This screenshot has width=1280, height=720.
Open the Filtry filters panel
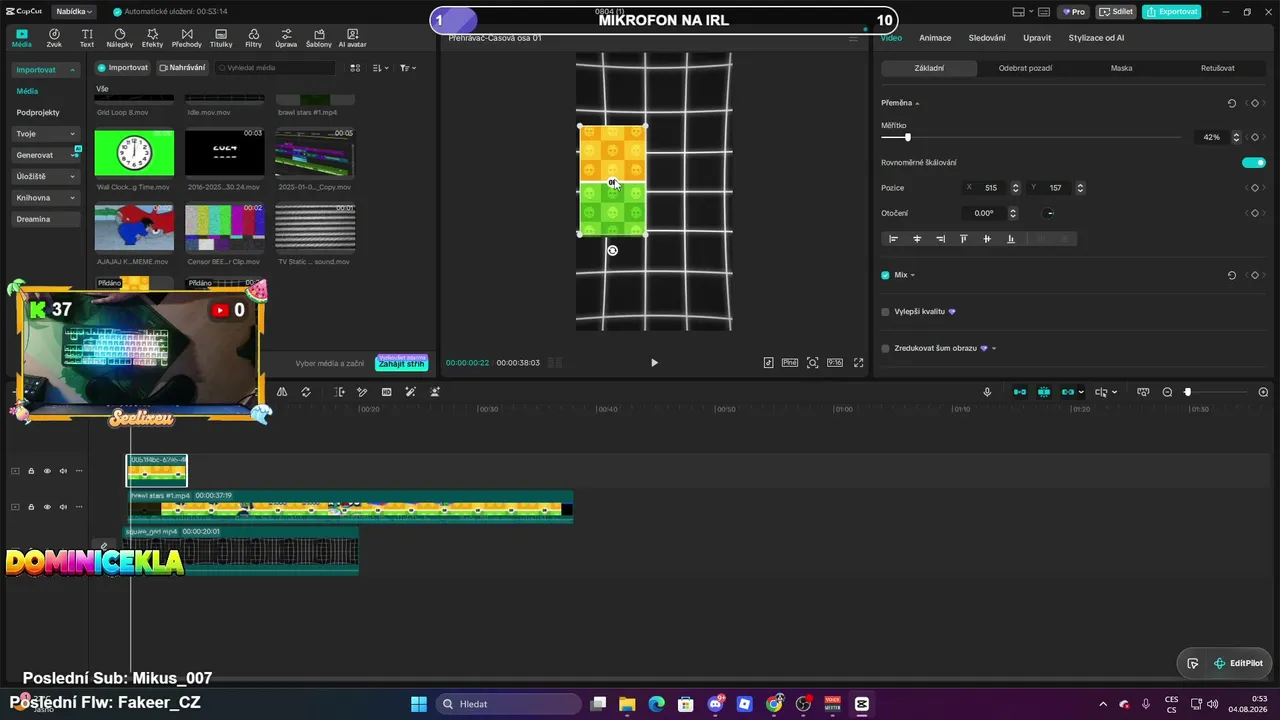pyautogui.click(x=253, y=38)
